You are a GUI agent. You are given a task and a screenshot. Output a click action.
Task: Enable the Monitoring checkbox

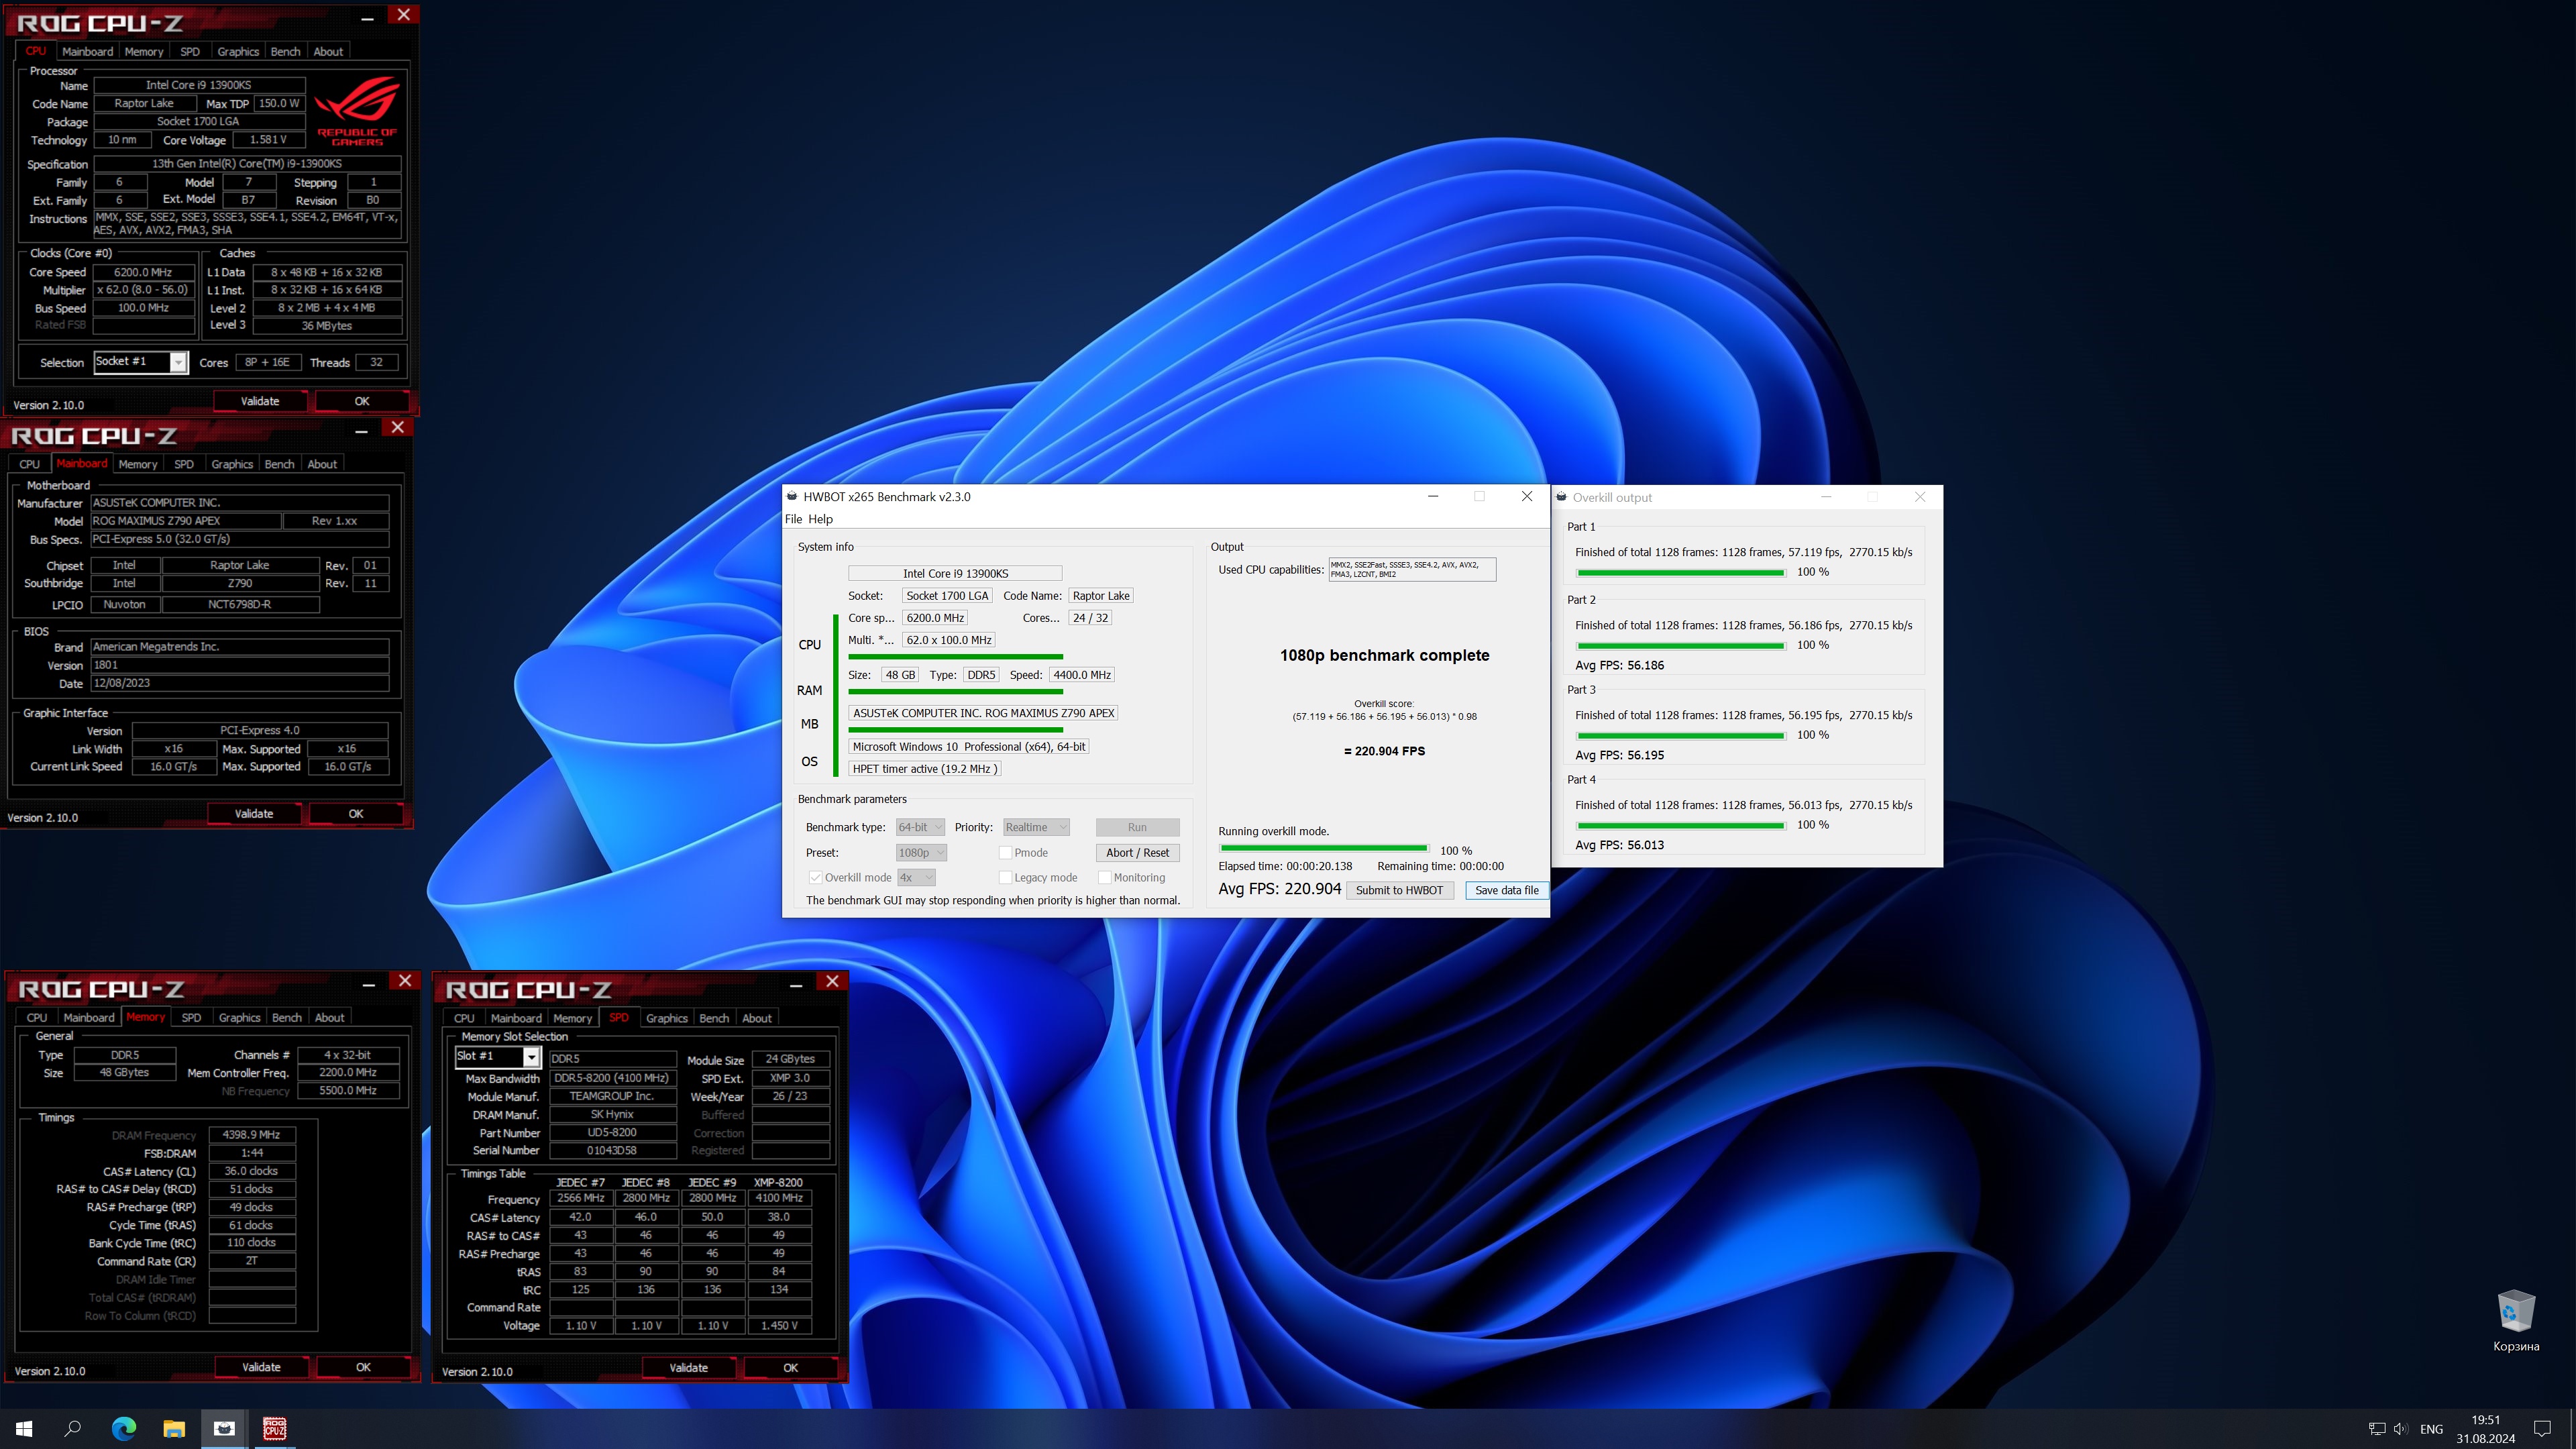[x=1104, y=877]
